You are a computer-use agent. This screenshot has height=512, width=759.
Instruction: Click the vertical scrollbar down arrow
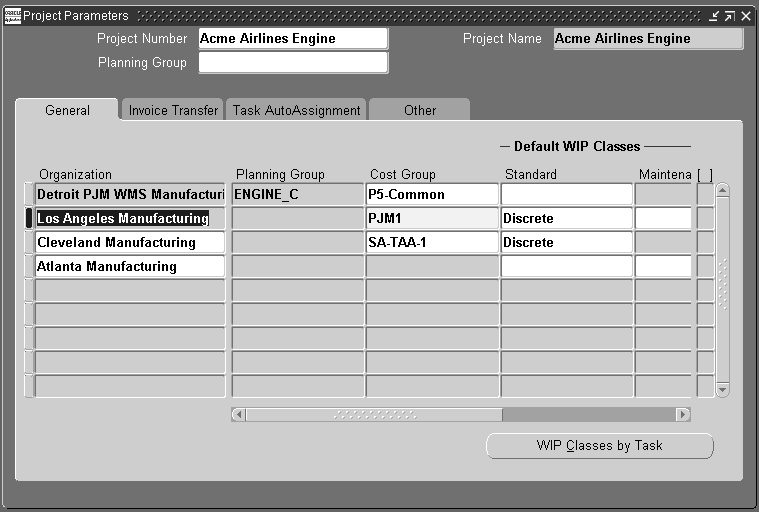(722, 390)
